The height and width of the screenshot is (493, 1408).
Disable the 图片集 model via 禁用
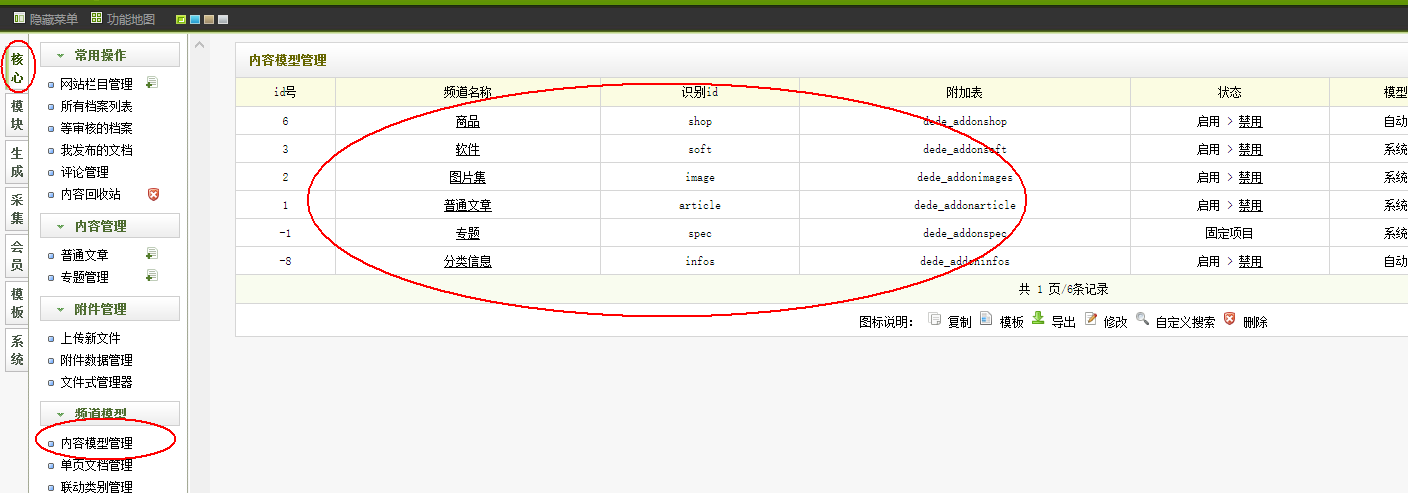(x=1250, y=178)
